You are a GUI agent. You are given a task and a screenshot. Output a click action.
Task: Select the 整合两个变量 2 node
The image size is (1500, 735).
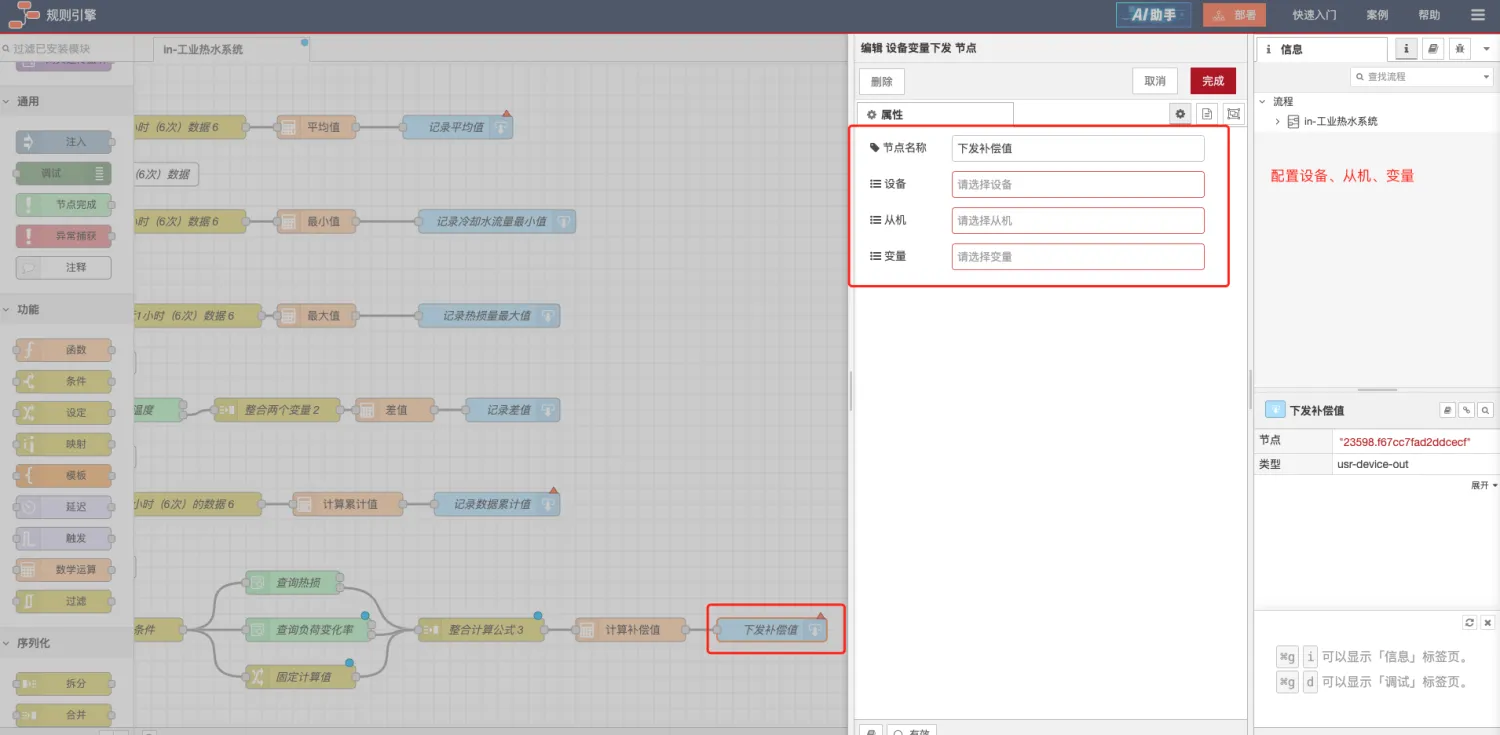(277, 409)
